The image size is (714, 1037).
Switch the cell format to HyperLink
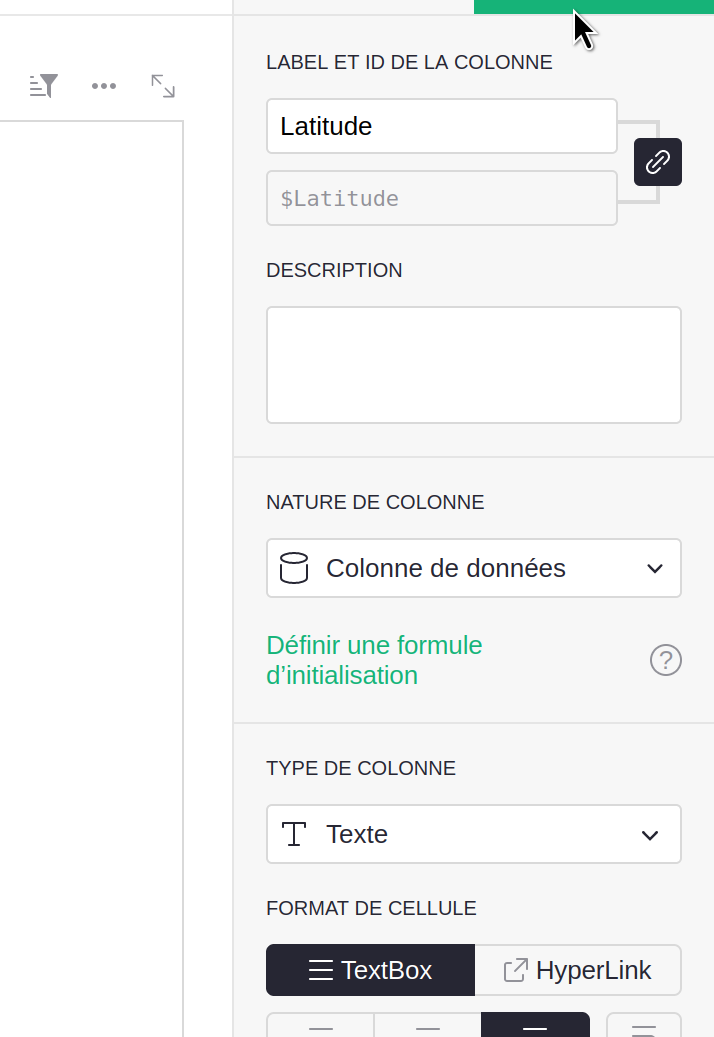click(578, 970)
